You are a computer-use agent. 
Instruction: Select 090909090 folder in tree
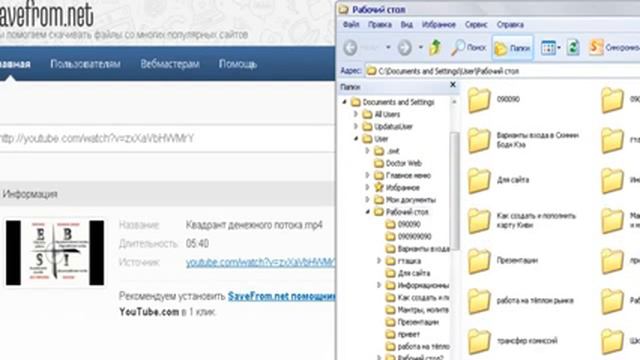click(x=409, y=236)
